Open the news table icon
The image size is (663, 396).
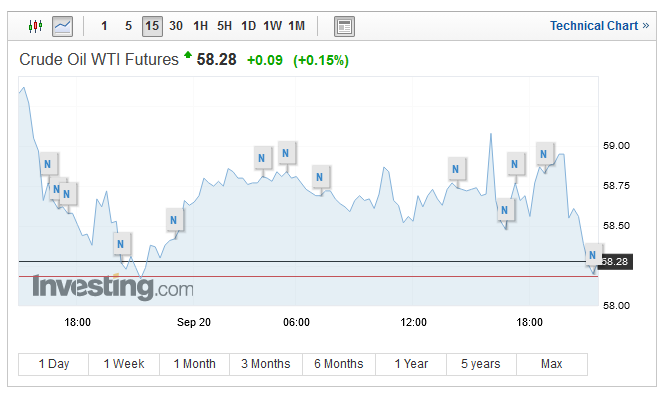coord(344,26)
